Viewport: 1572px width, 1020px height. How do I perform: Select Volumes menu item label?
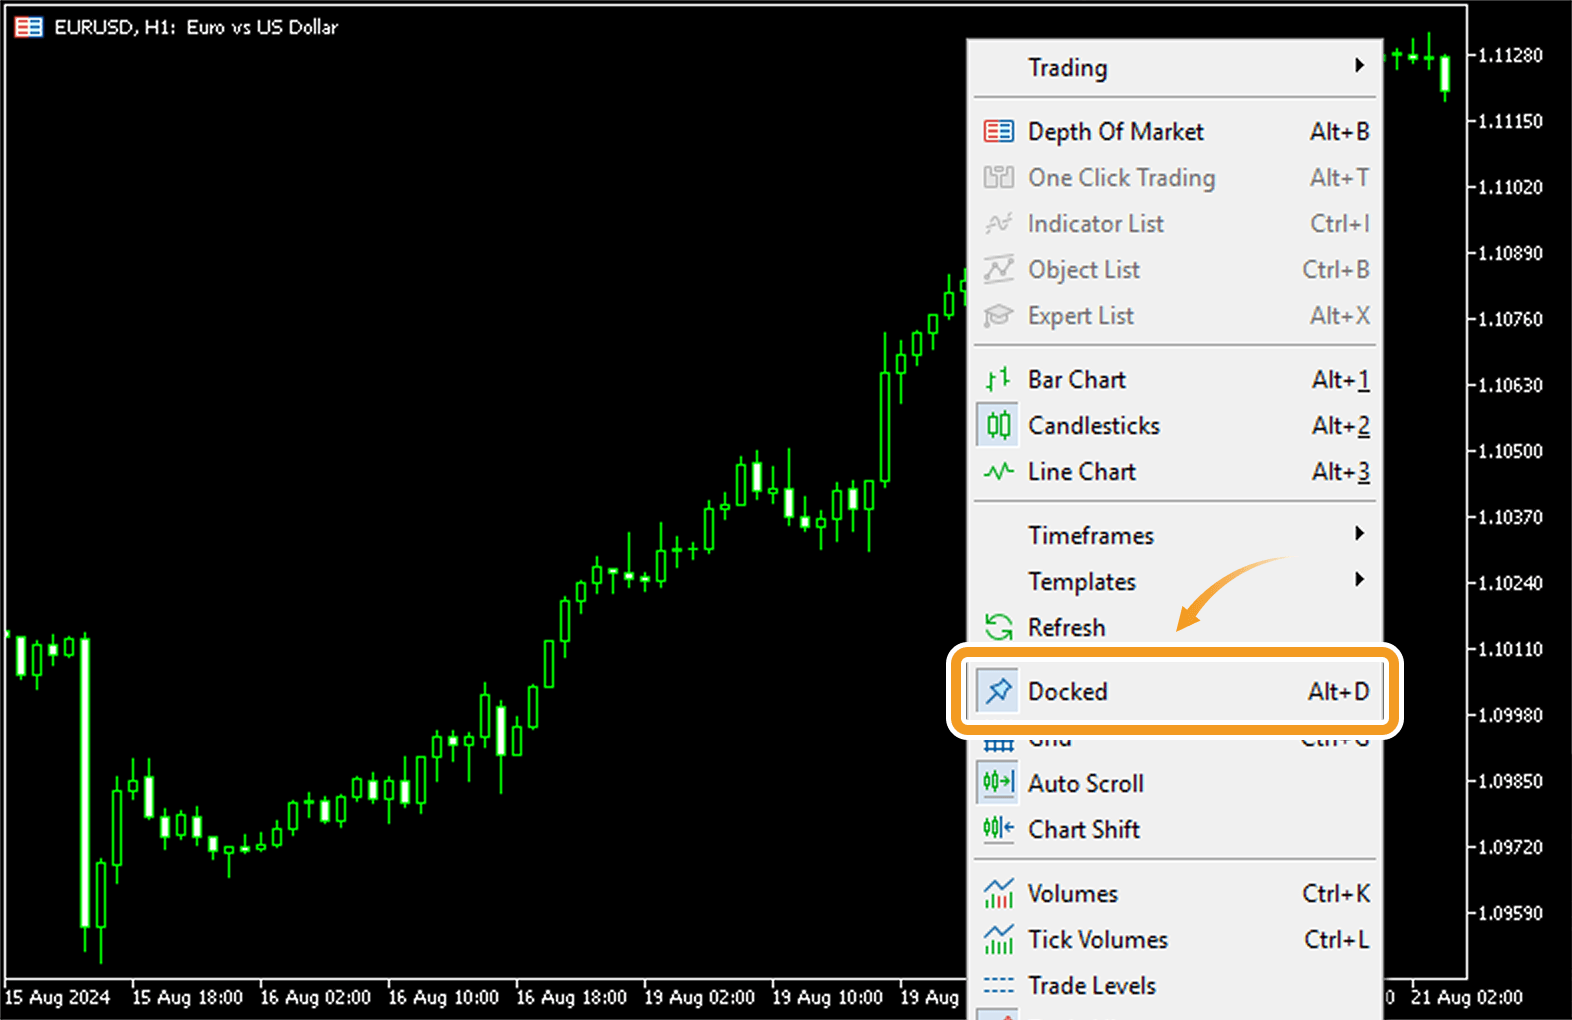(1072, 894)
